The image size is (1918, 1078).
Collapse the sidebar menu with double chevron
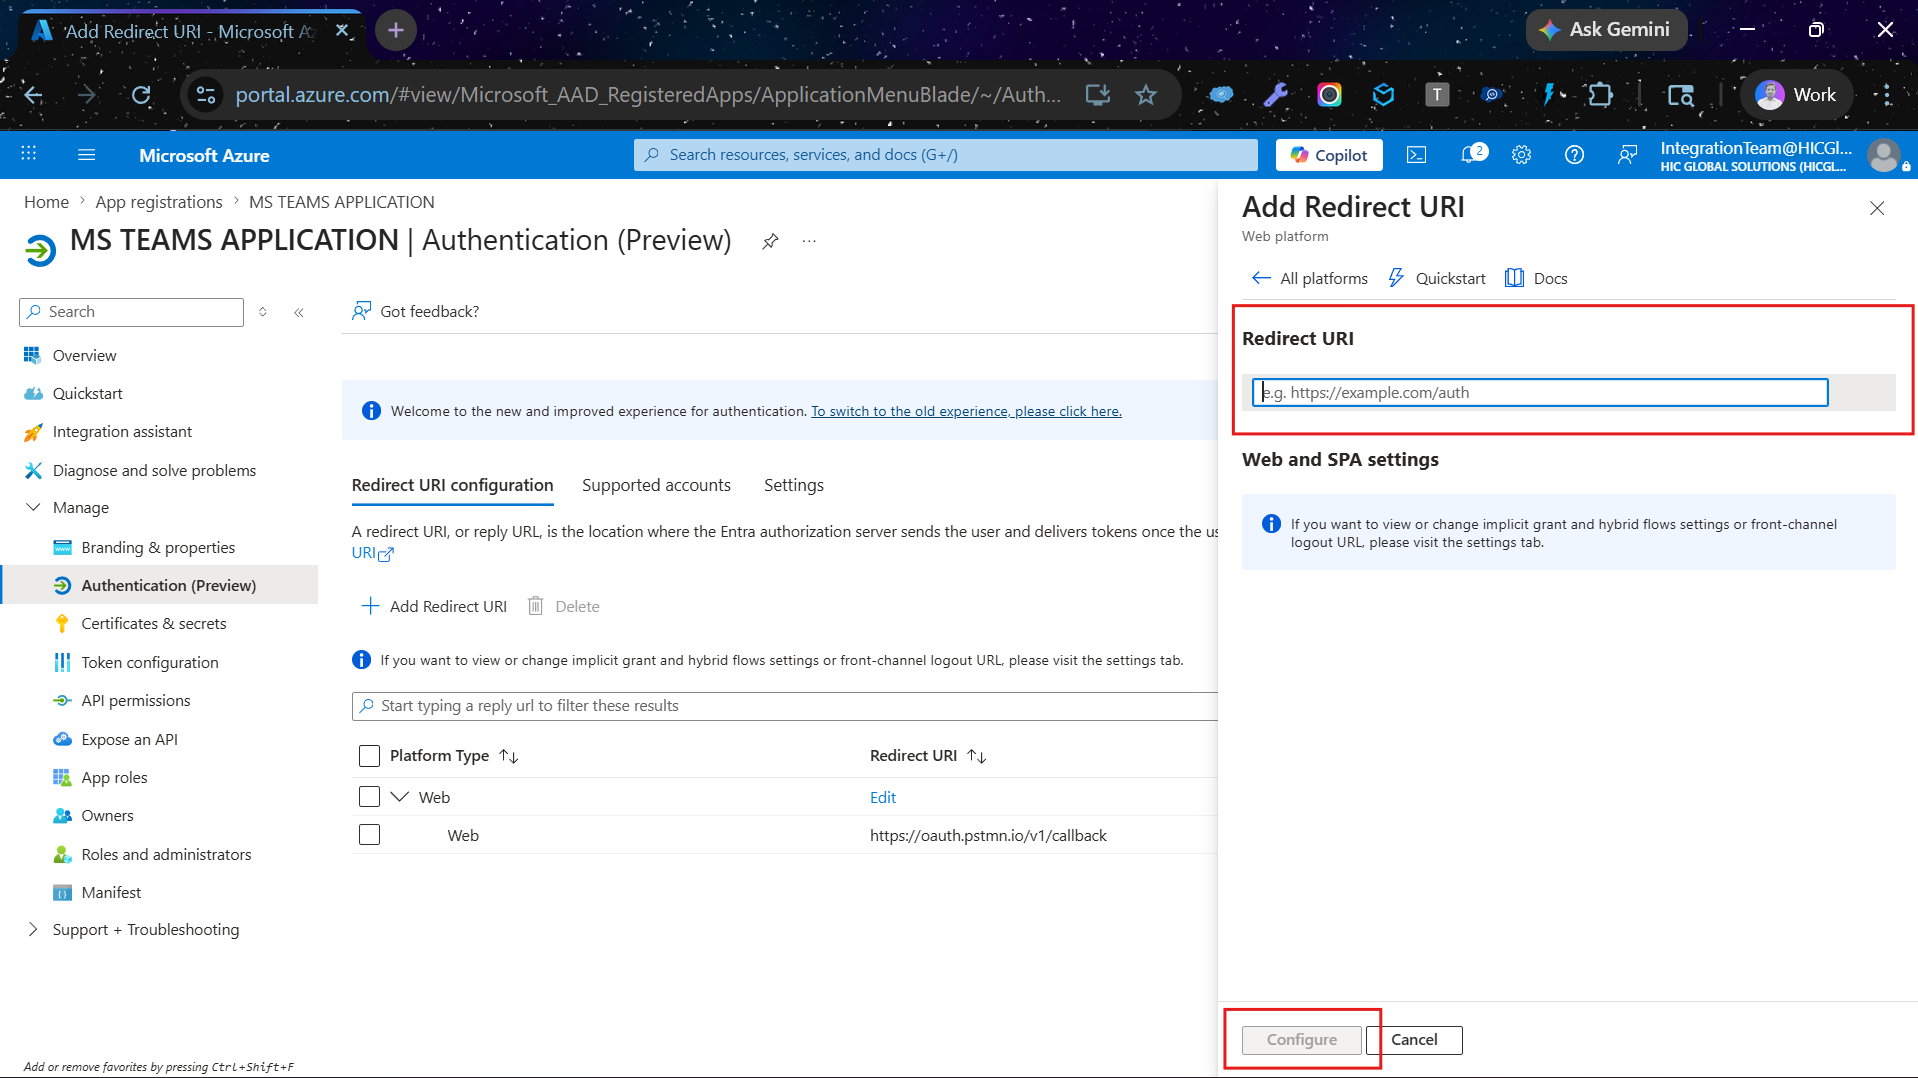coord(299,312)
